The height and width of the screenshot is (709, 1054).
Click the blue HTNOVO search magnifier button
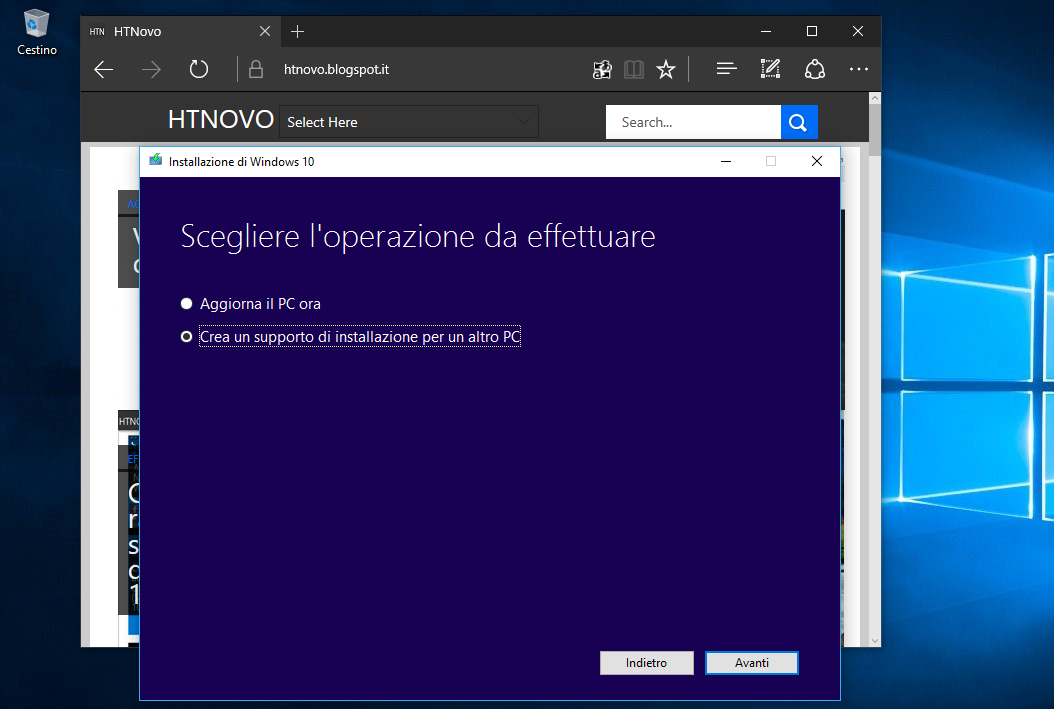pyautogui.click(x=799, y=122)
